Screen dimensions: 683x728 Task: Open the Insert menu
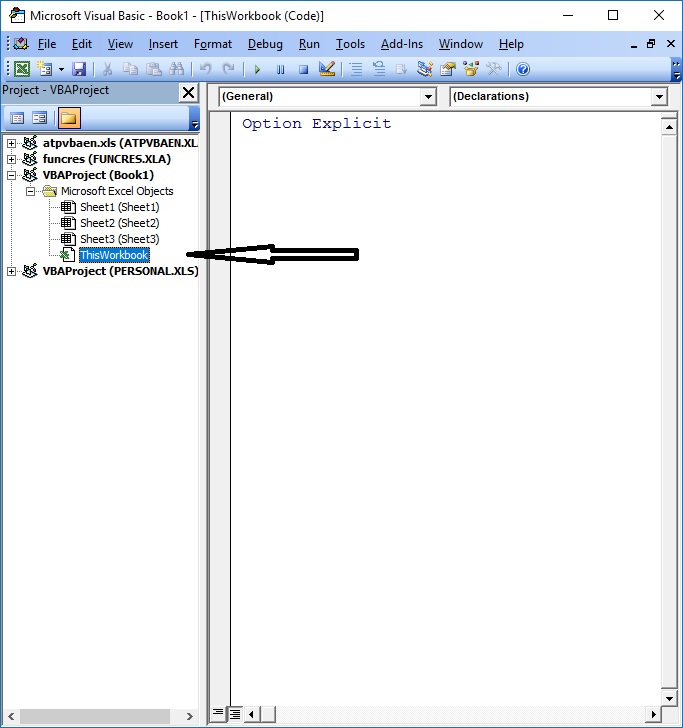[163, 44]
